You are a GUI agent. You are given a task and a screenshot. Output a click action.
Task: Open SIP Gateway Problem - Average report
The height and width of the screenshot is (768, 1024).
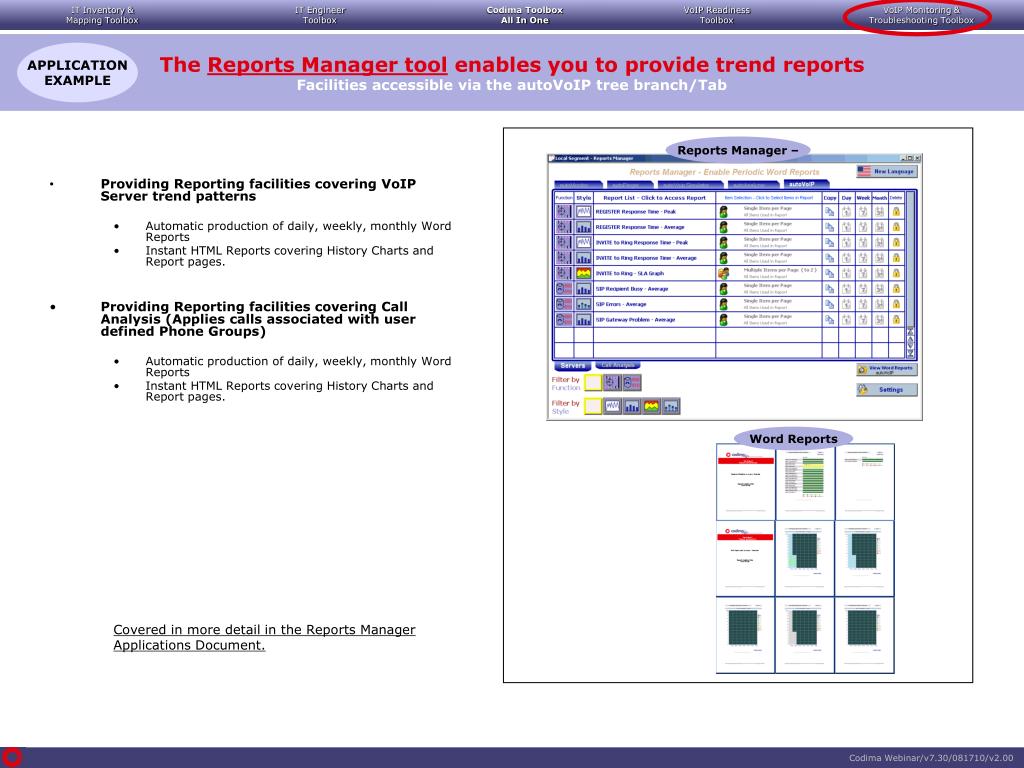[635, 320]
